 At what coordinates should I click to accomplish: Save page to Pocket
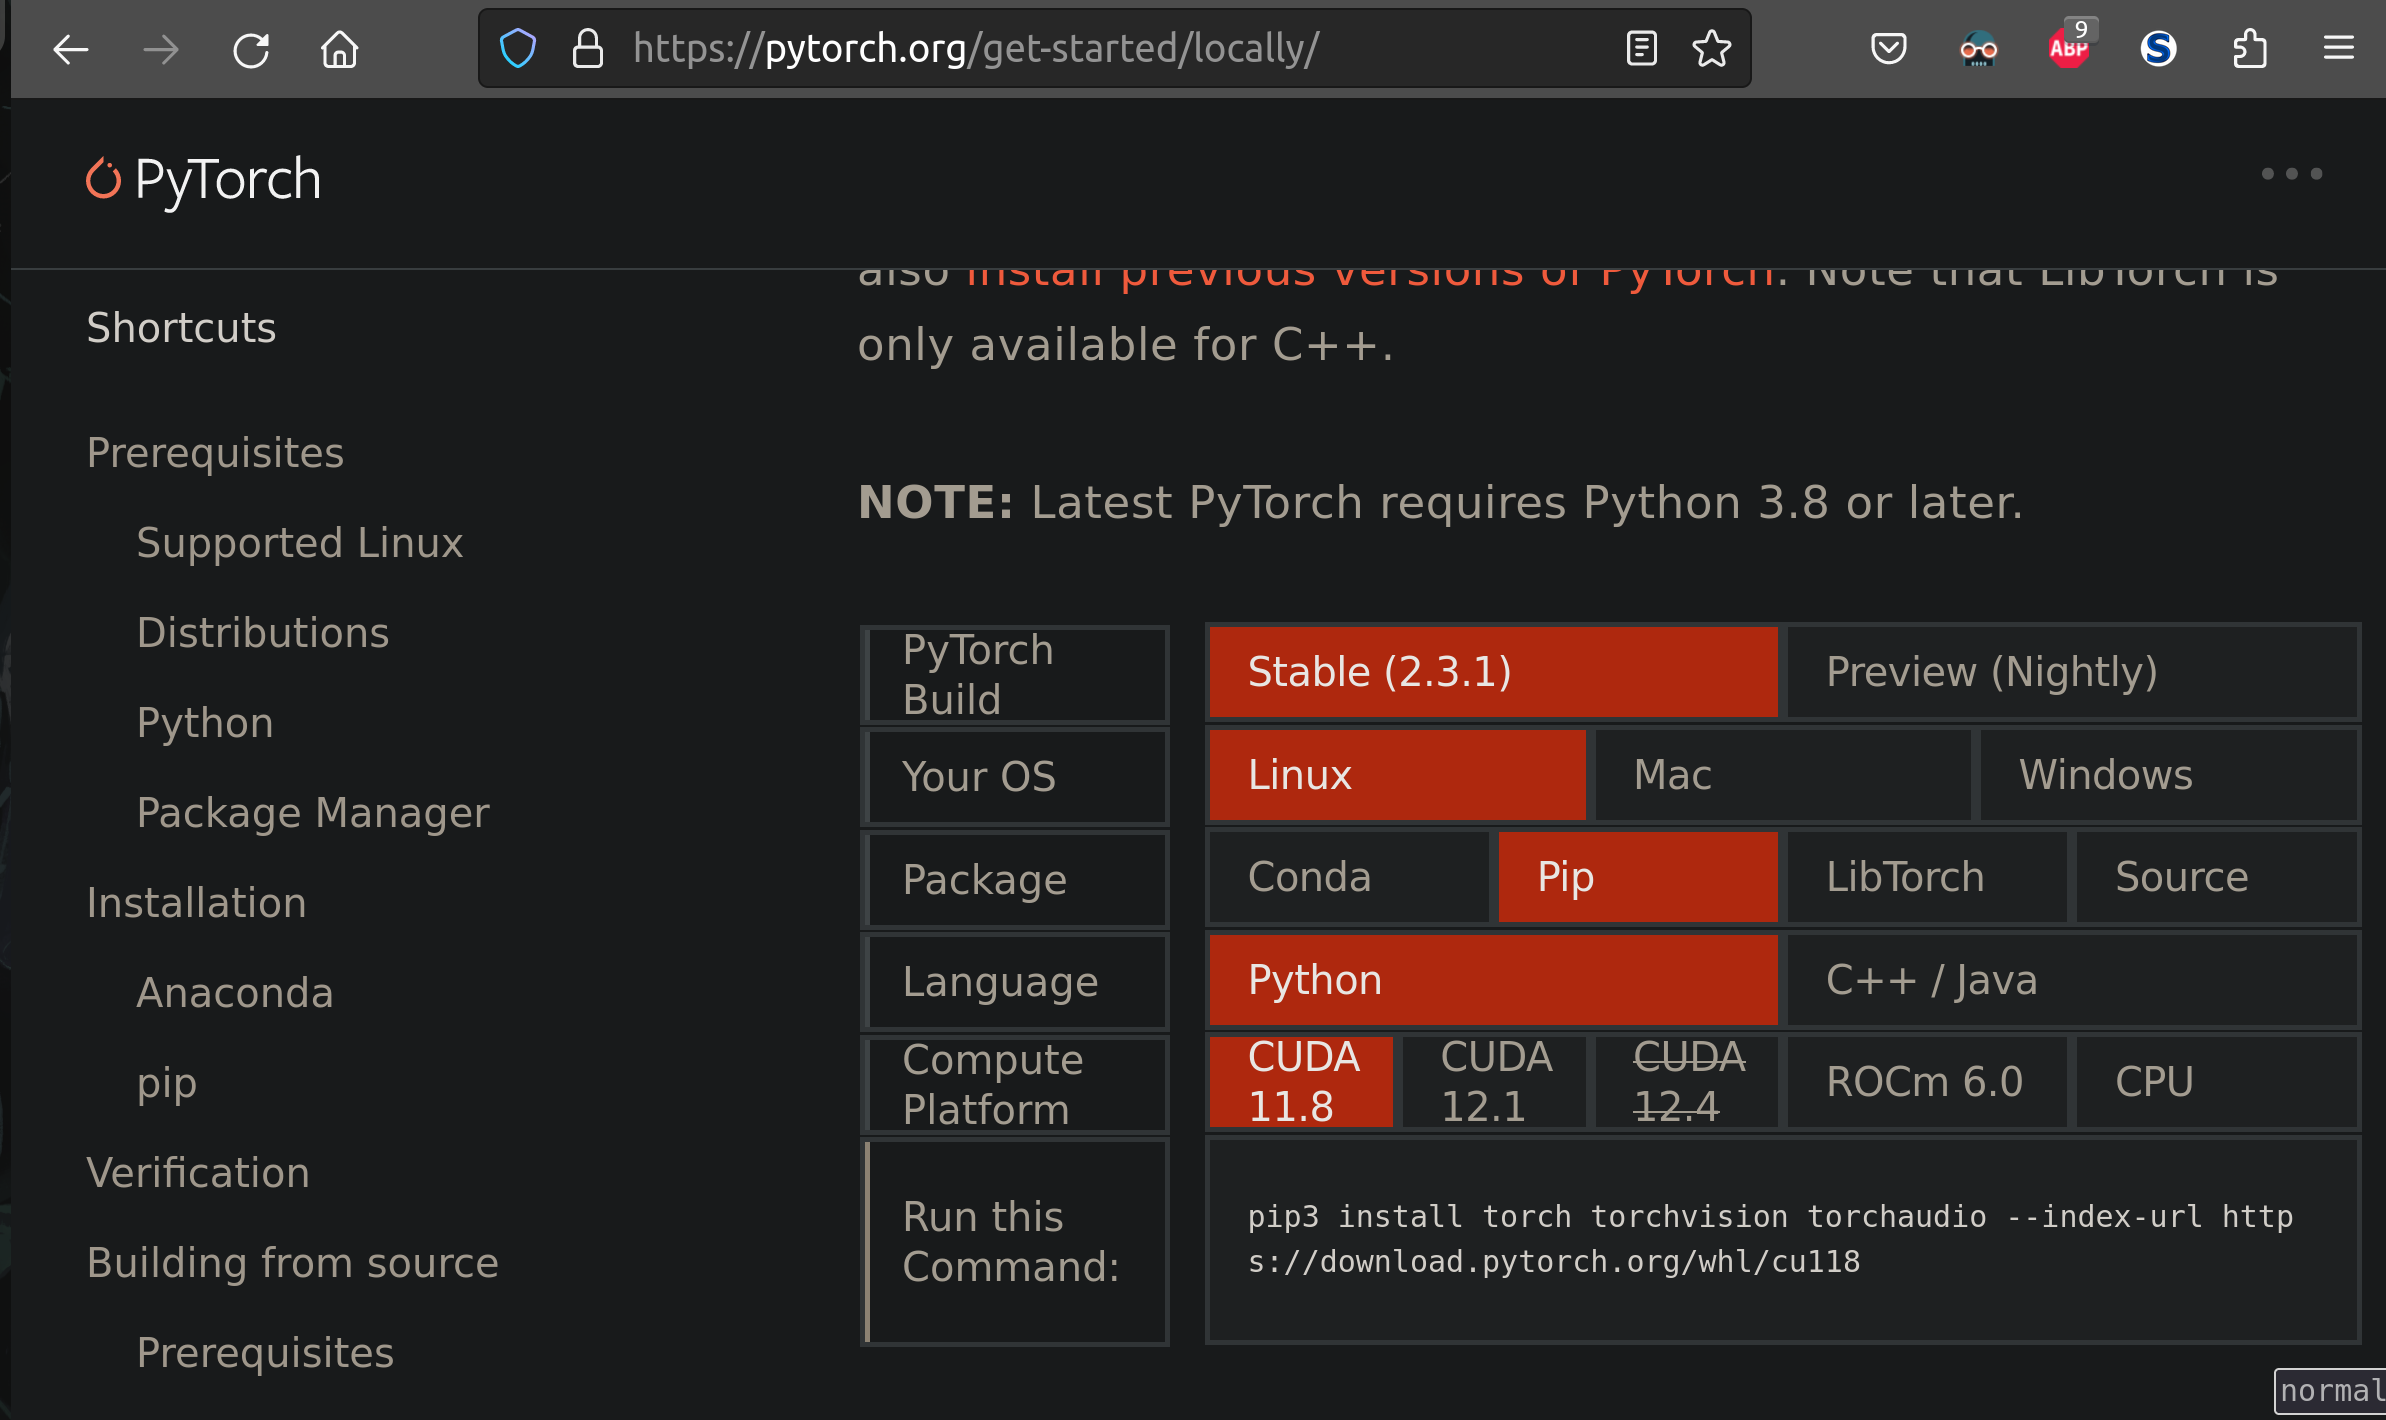[x=1888, y=48]
